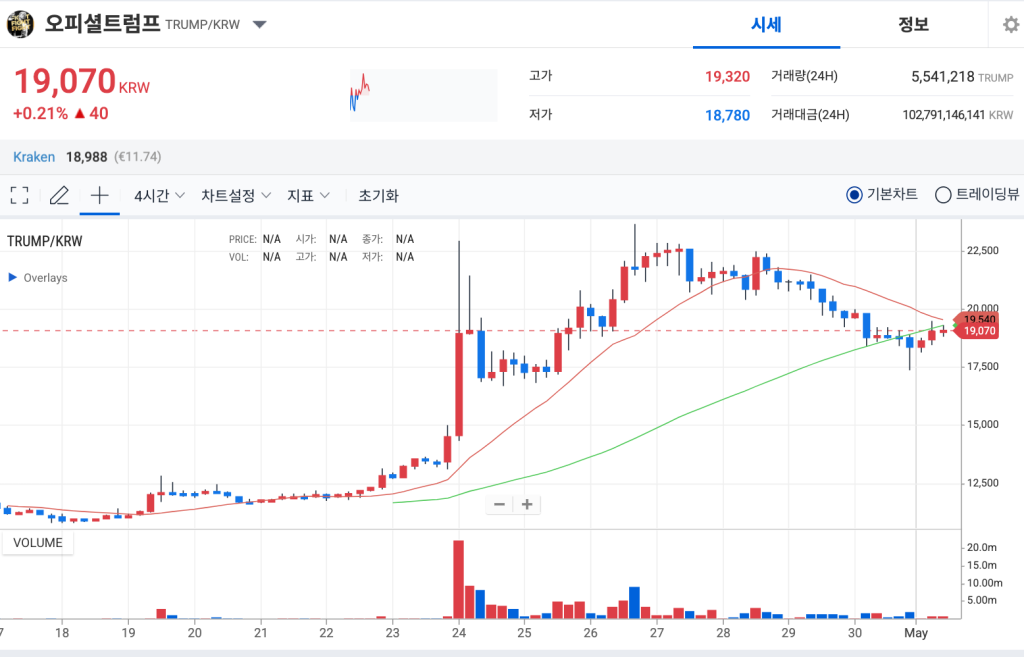Click the 오피셜트럼프 coin name heading
Viewport: 1024px width, 657px height.
102,24
